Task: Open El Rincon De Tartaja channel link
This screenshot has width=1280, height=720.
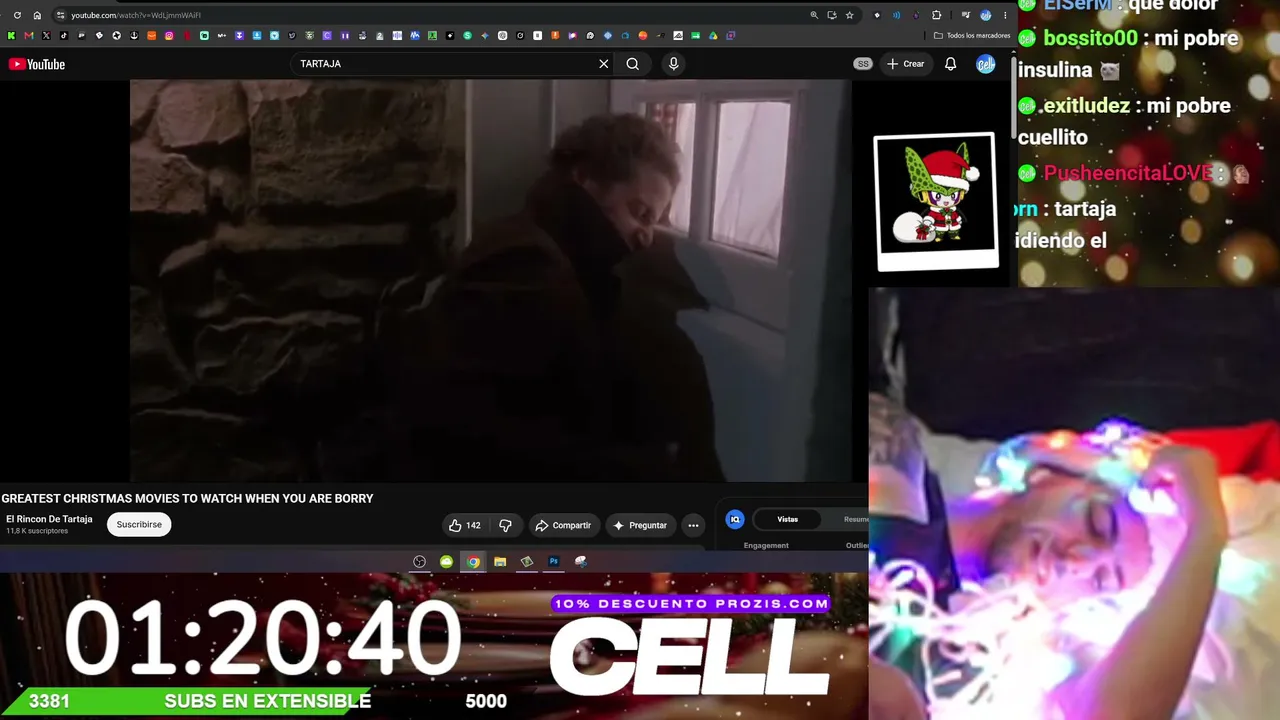Action: [x=49, y=519]
